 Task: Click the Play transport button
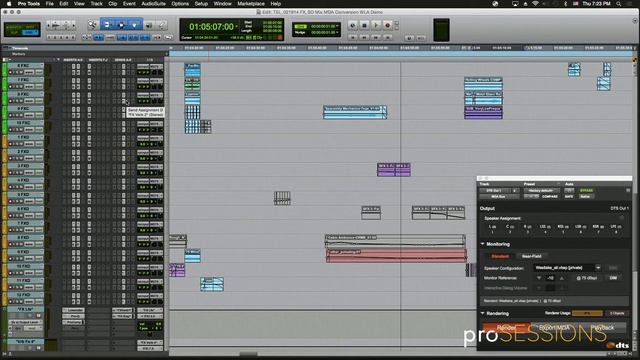[376, 25]
